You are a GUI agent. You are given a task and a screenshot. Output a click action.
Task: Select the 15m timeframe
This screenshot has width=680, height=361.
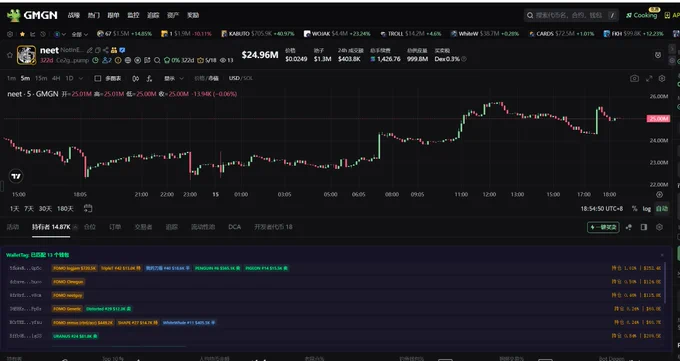[41, 79]
